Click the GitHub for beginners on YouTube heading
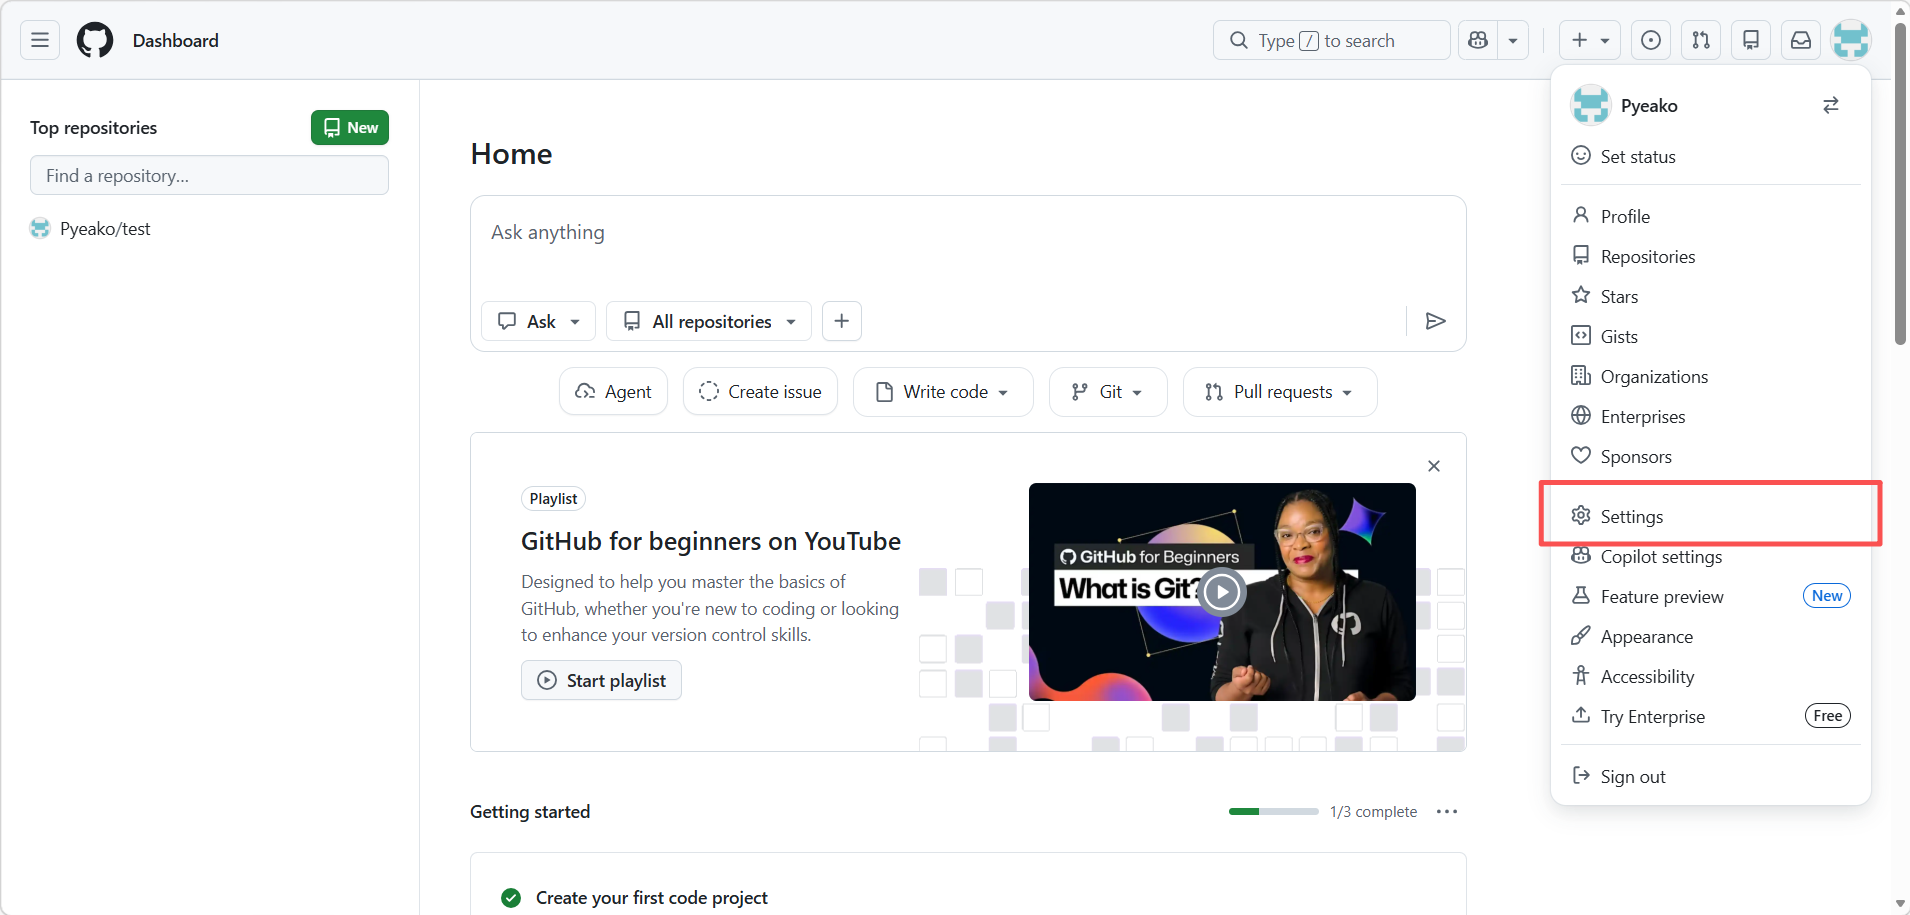 click(710, 541)
